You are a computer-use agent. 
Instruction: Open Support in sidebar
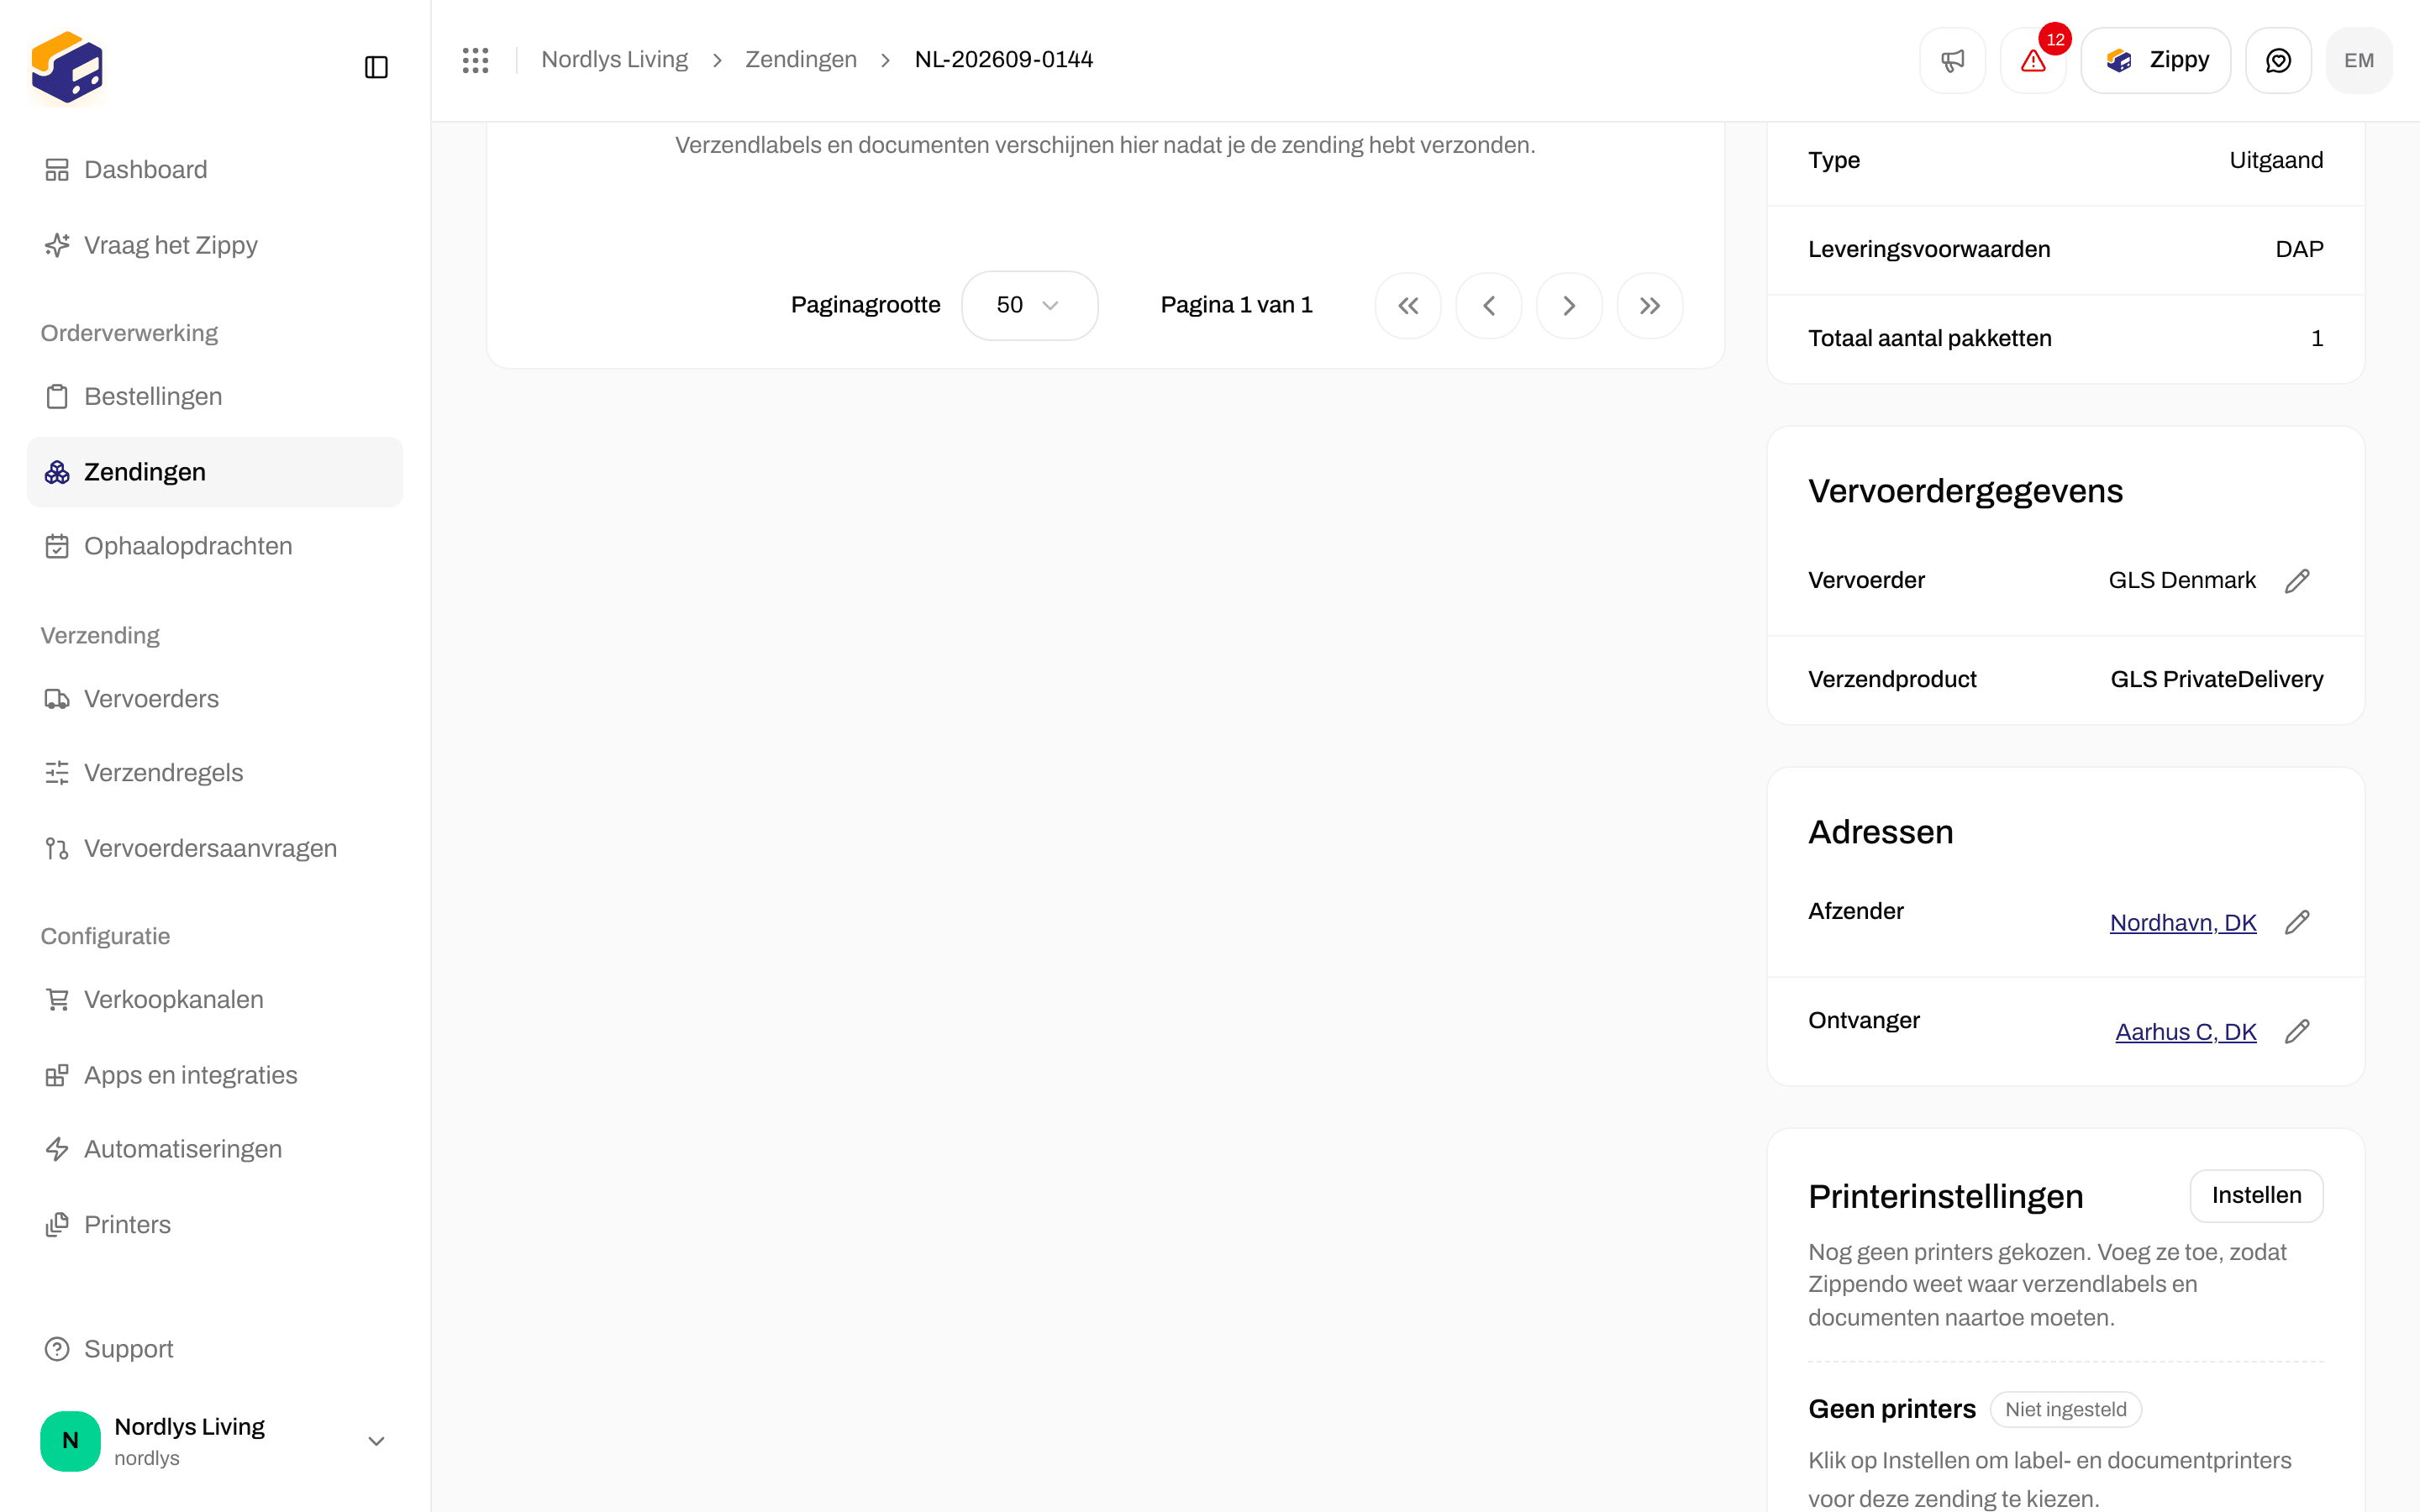tap(215, 1349)
